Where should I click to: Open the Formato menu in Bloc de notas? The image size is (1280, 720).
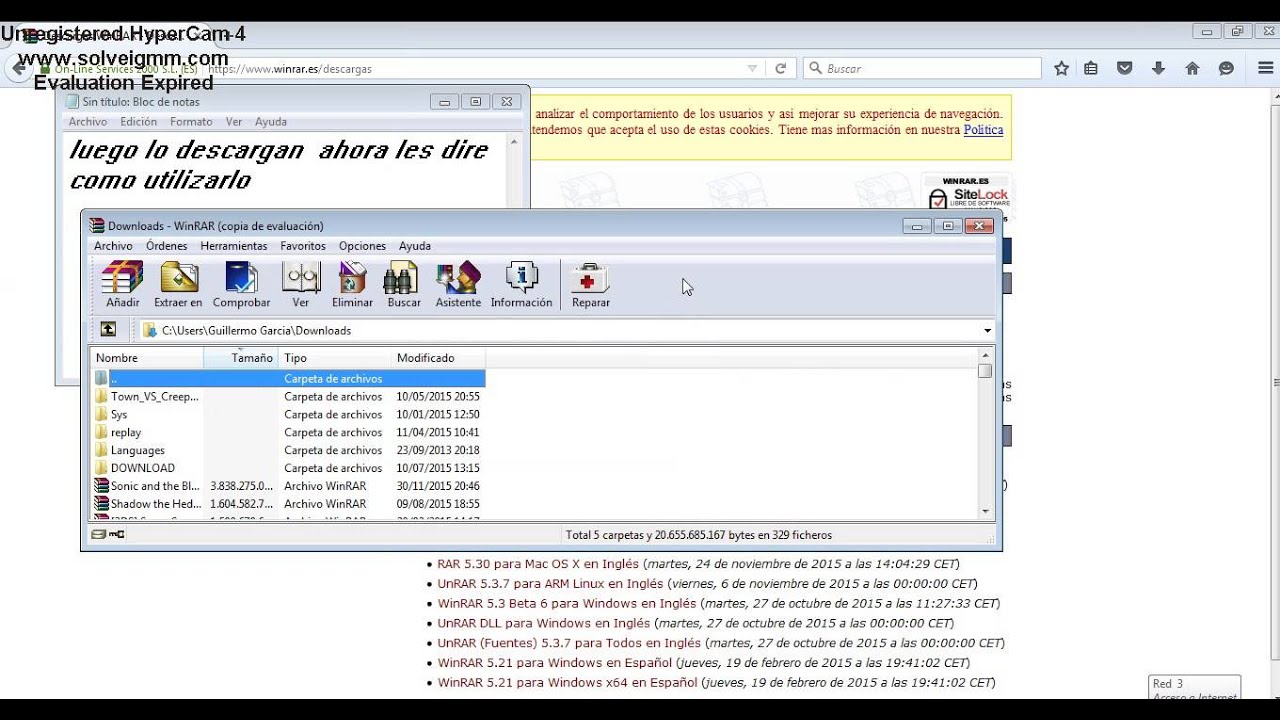[191, 122]
